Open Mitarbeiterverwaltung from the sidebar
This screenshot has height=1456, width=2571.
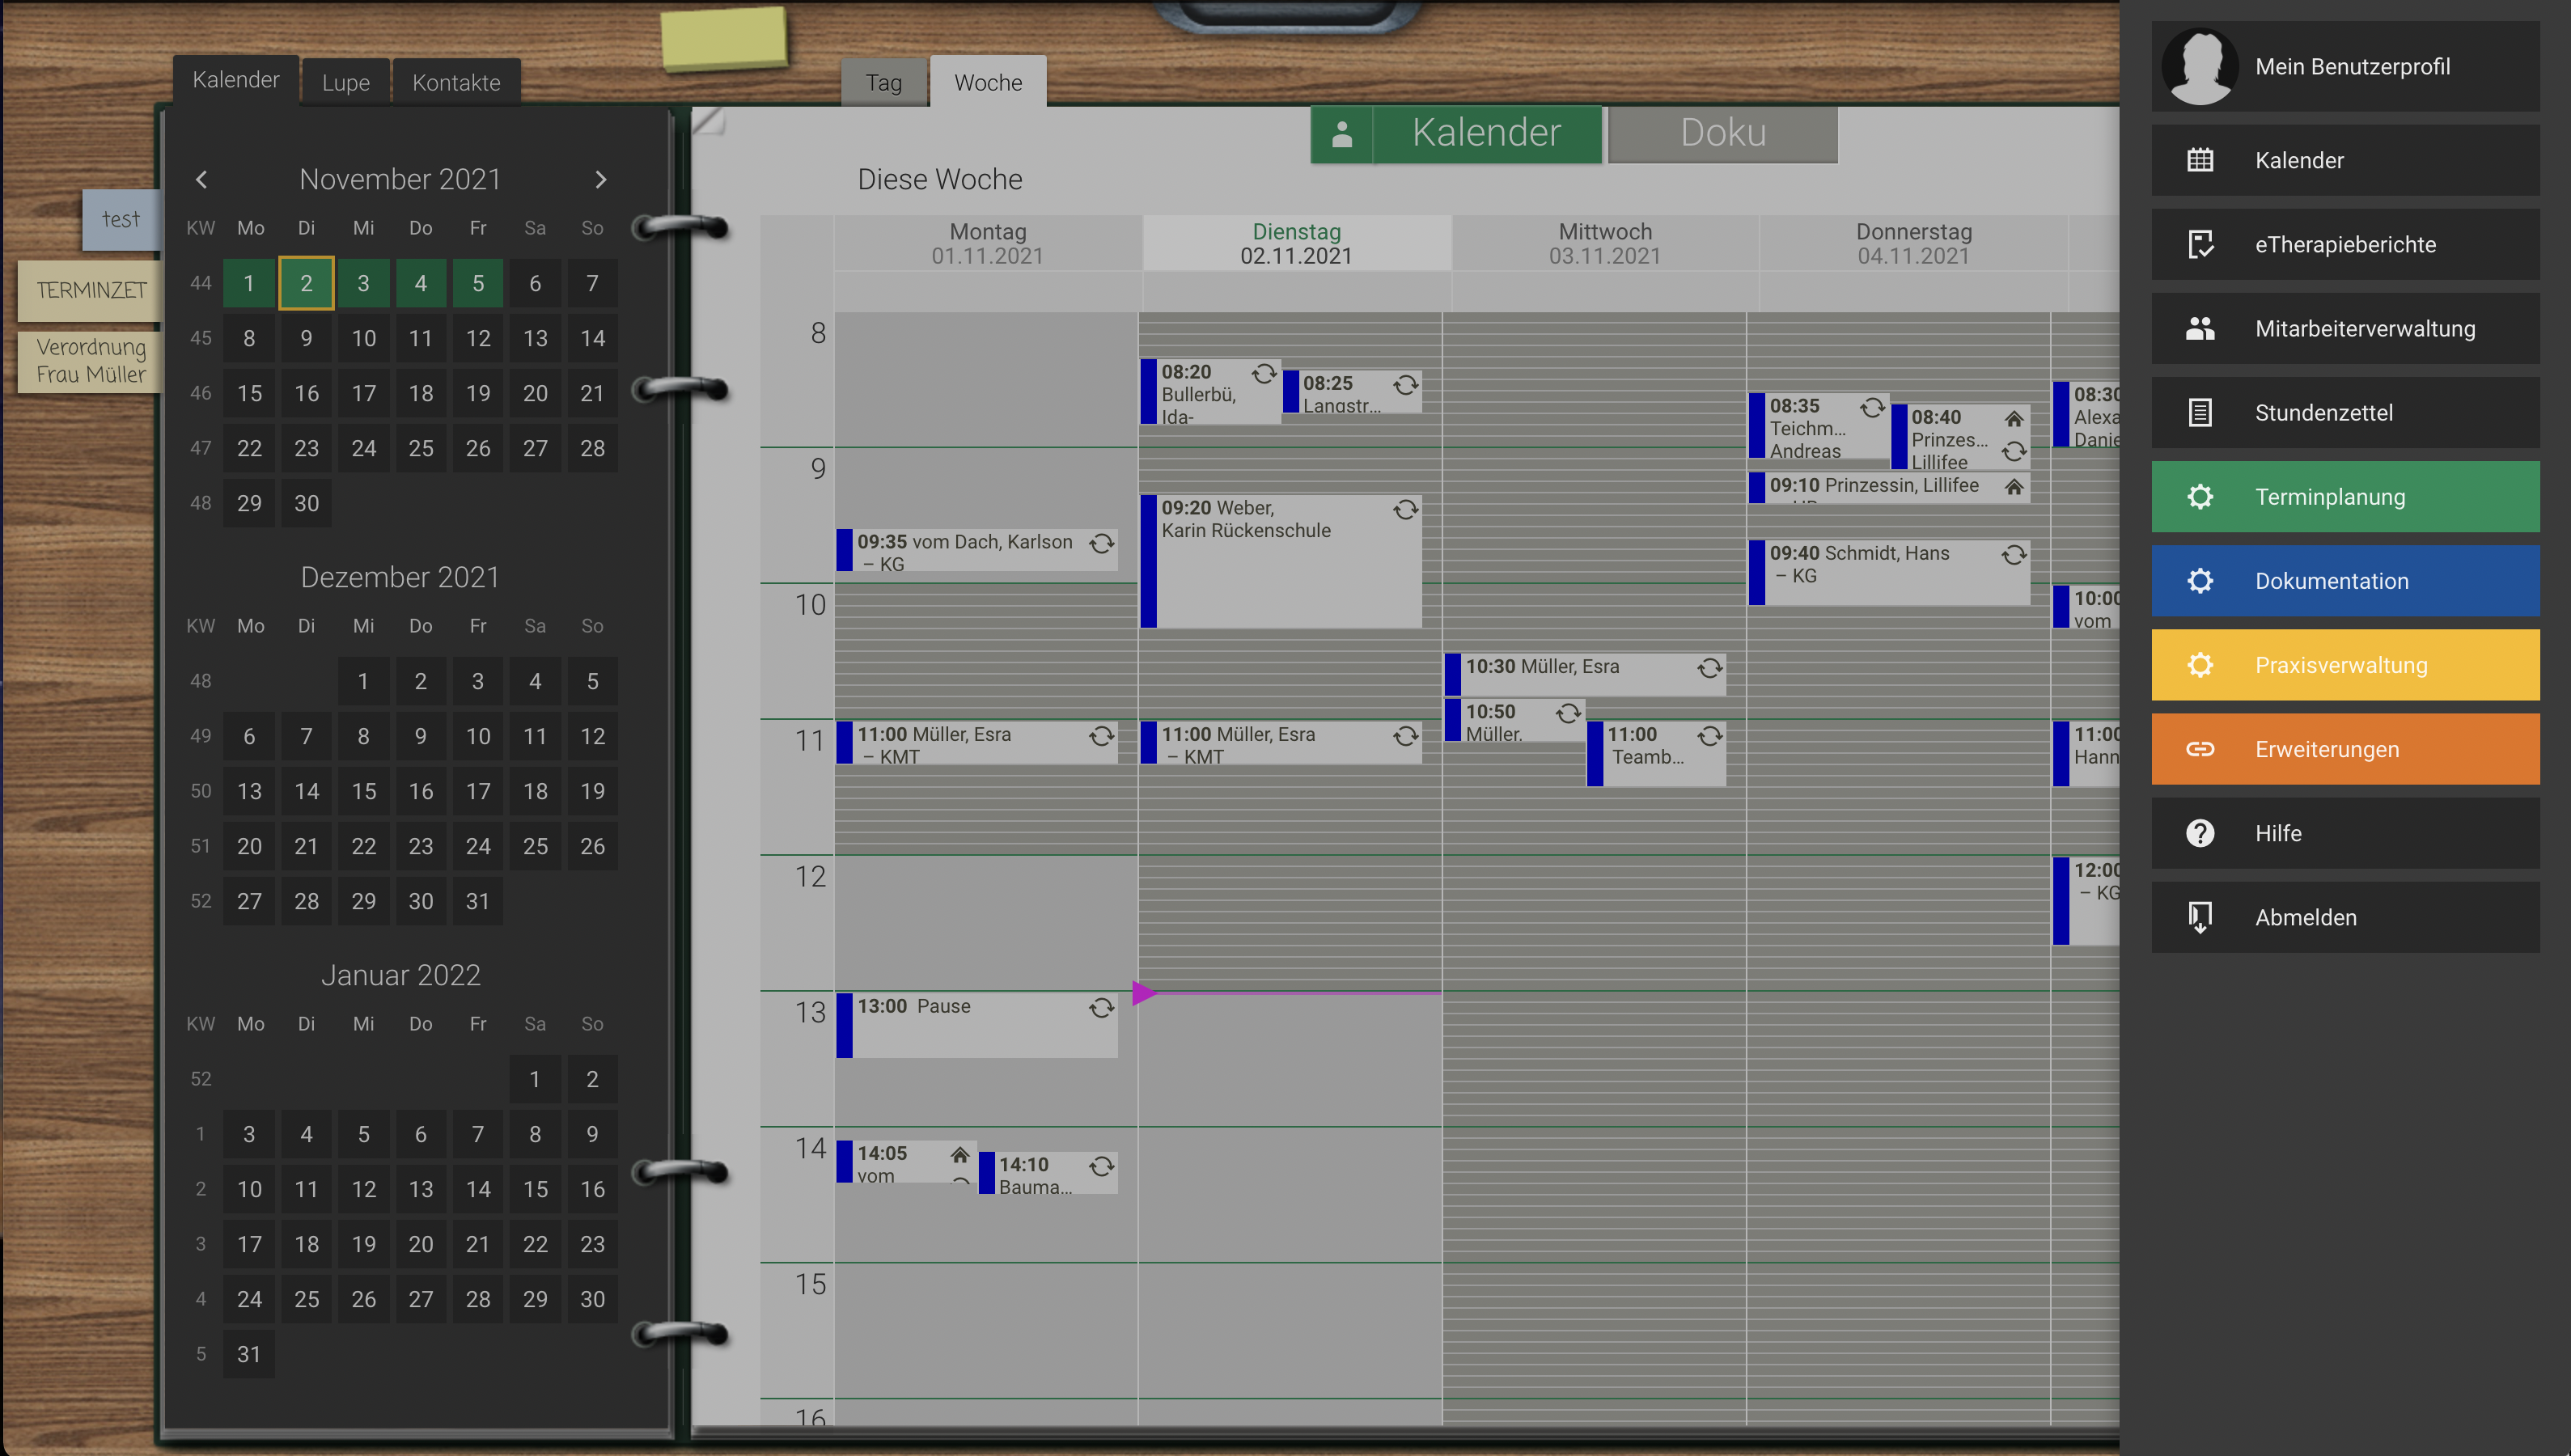(x=2344, y=328)
